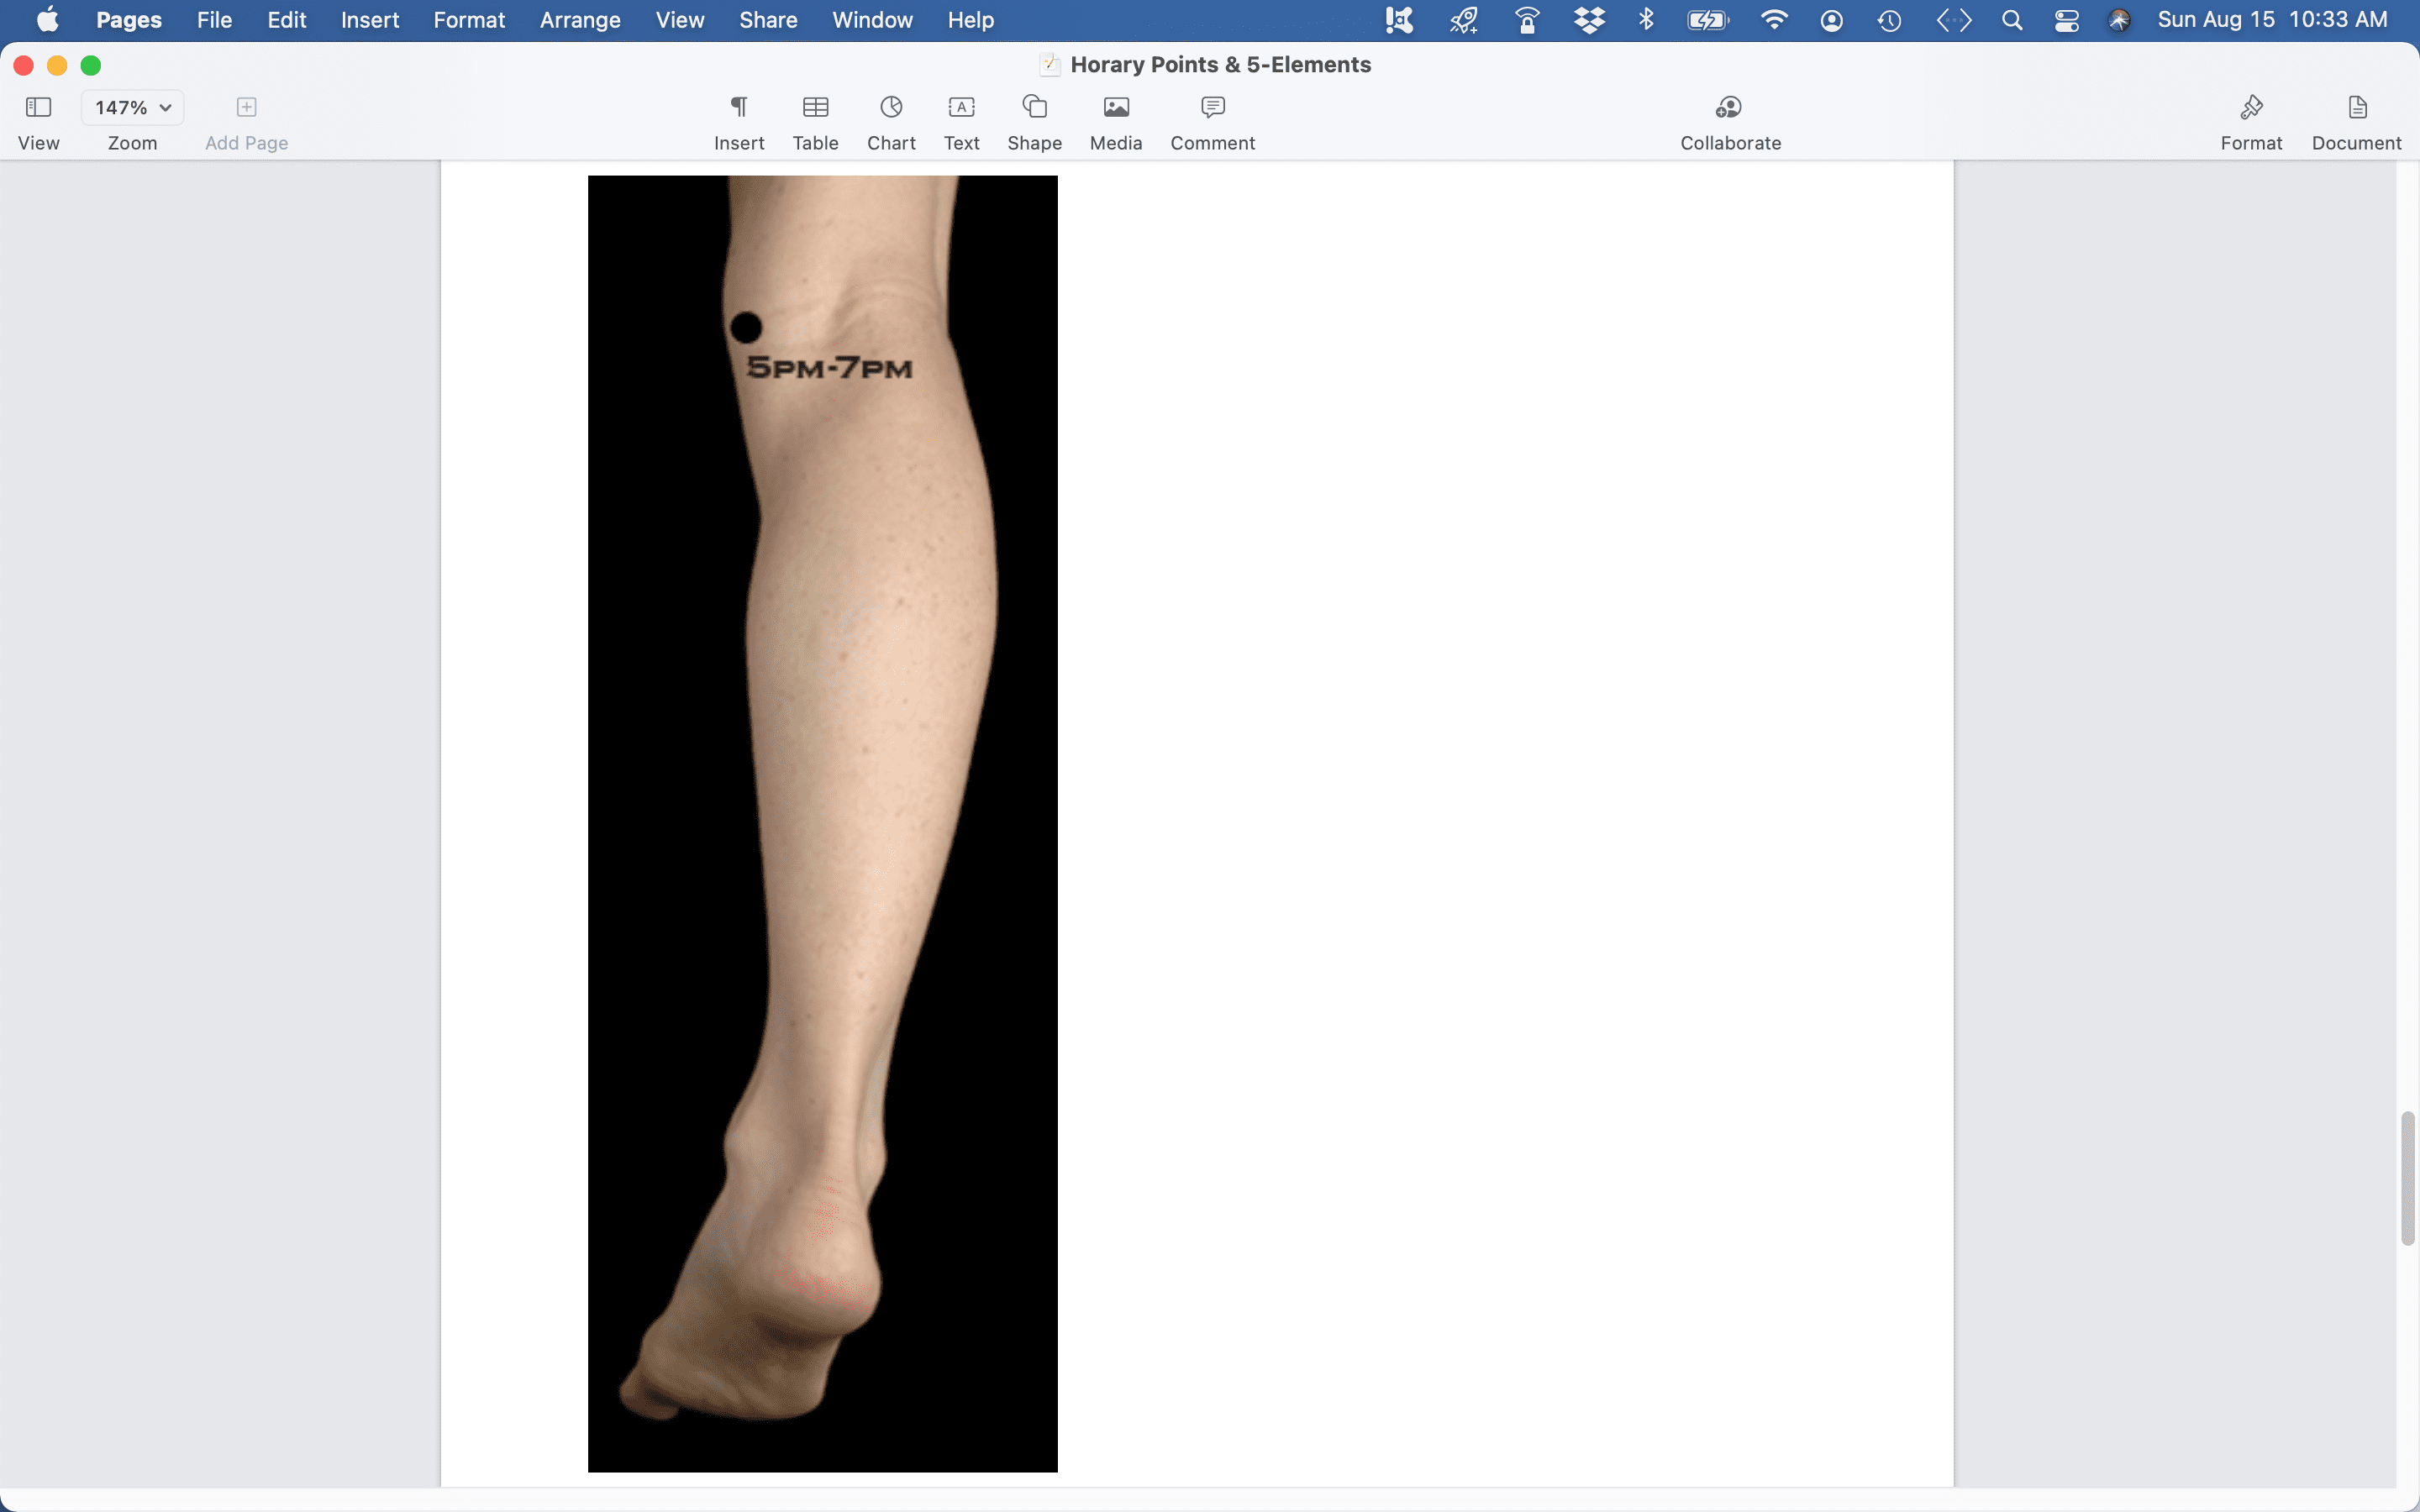Click the vertical scrollbar thumb
2420x1512 pixels.
[2407, 1178]
